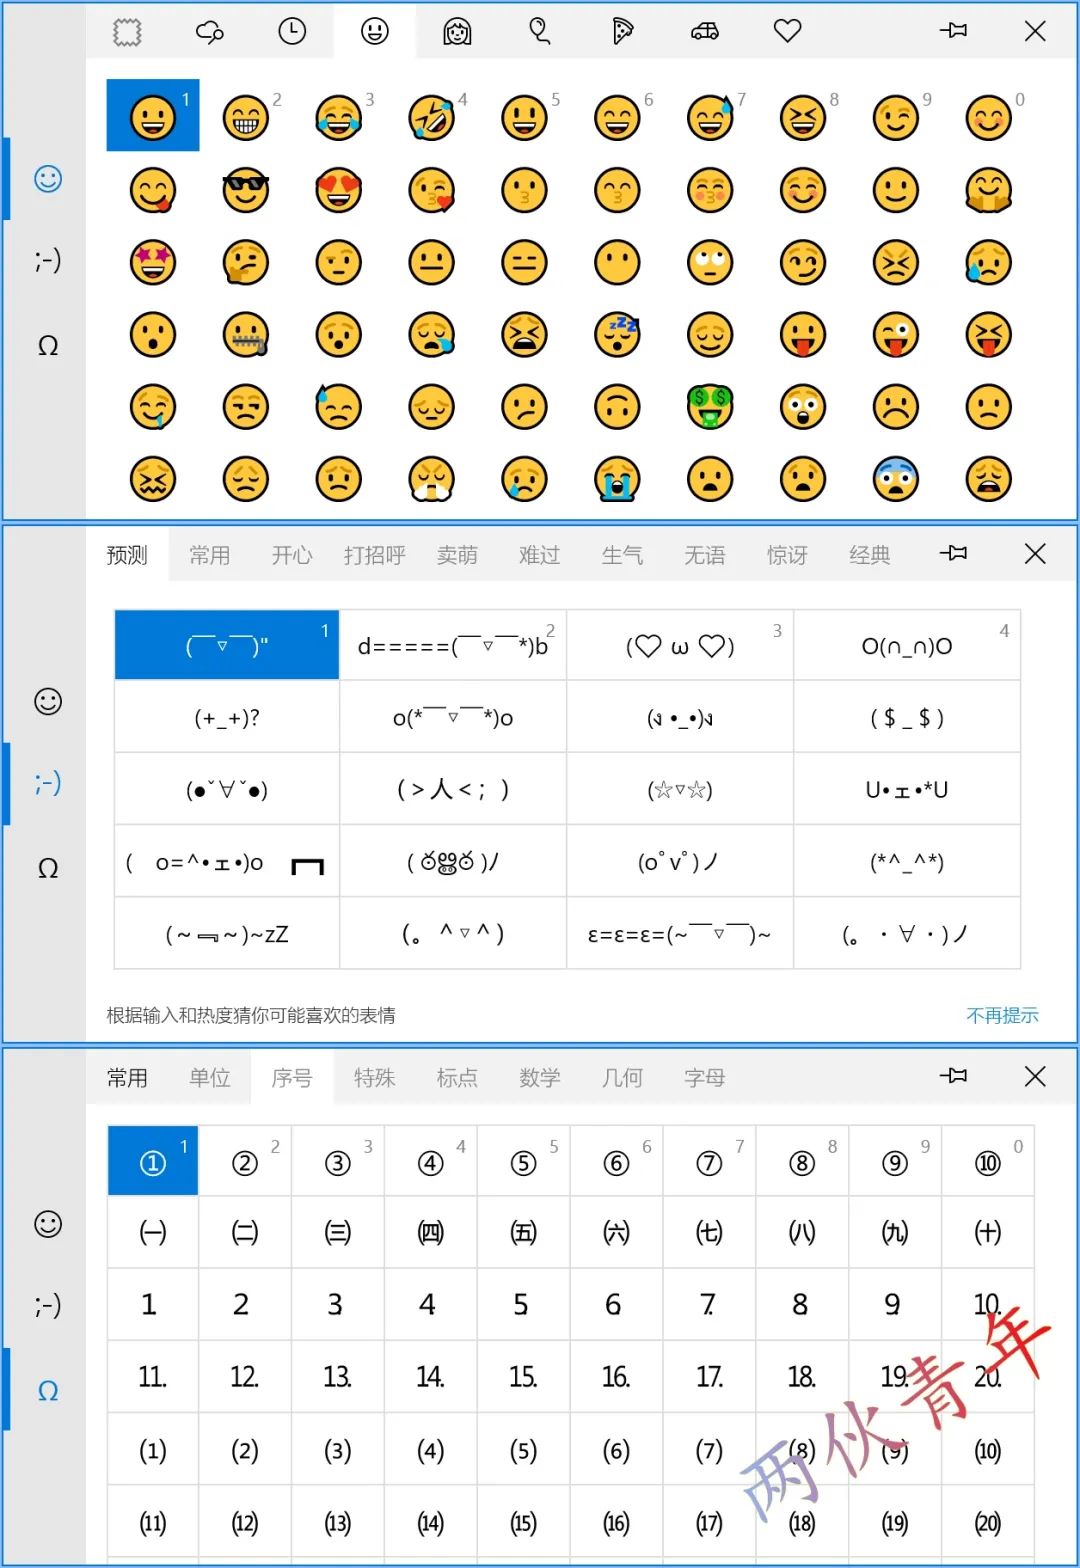Open the 单位 symbols tab
Viewport: 1080px width, 1568px height.
tap(210, 1078)
